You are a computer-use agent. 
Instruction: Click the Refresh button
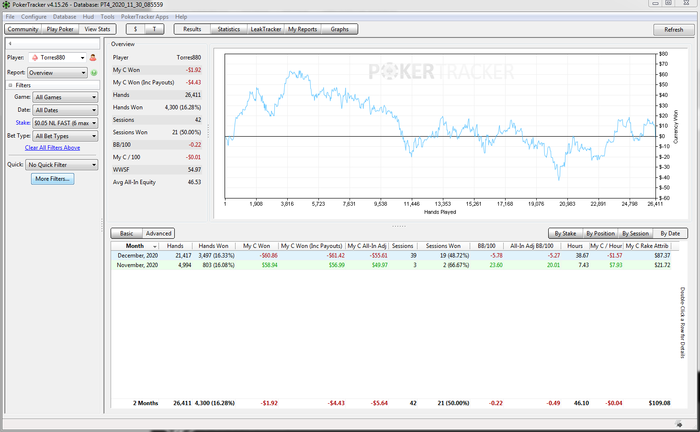click(674, 29)
